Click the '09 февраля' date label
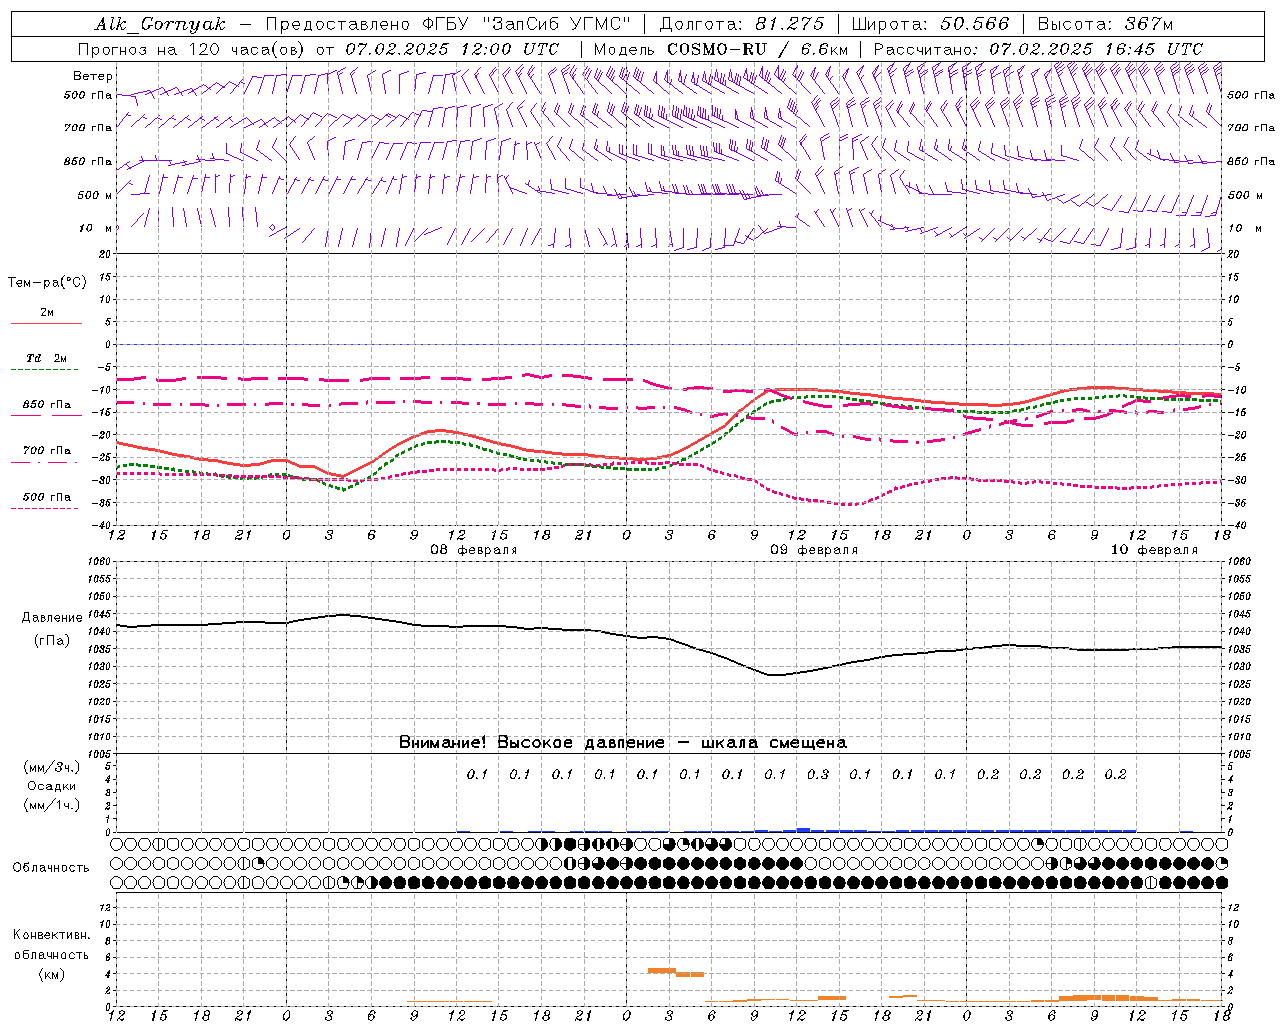 [x=814, y=550]
